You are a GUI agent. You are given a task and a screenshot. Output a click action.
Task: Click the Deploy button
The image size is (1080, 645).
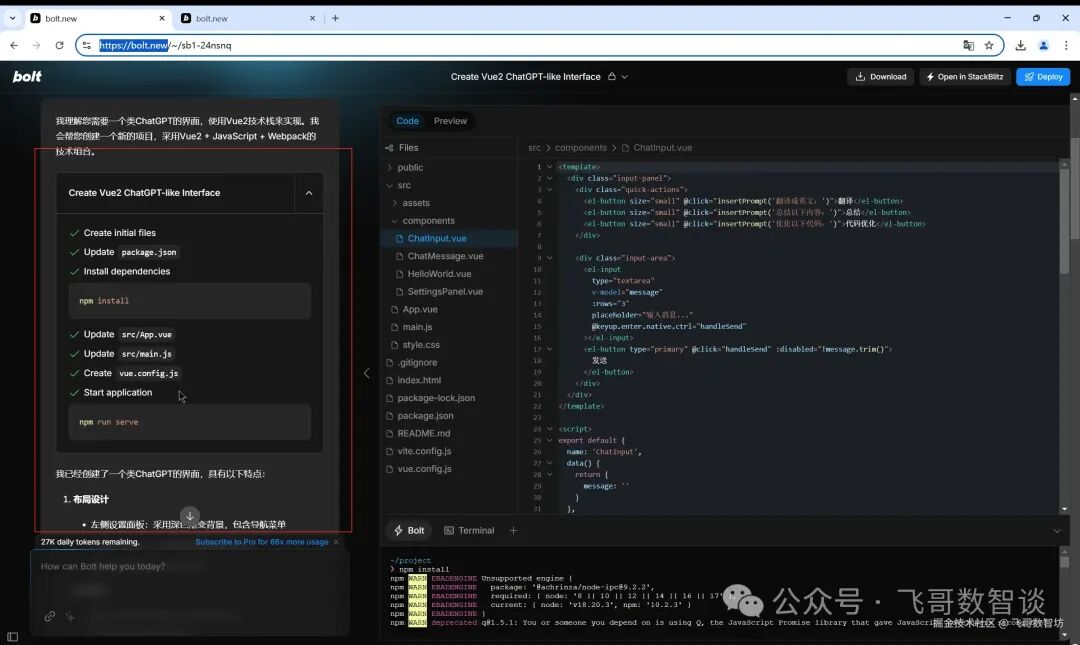(x=1043, y=76)
